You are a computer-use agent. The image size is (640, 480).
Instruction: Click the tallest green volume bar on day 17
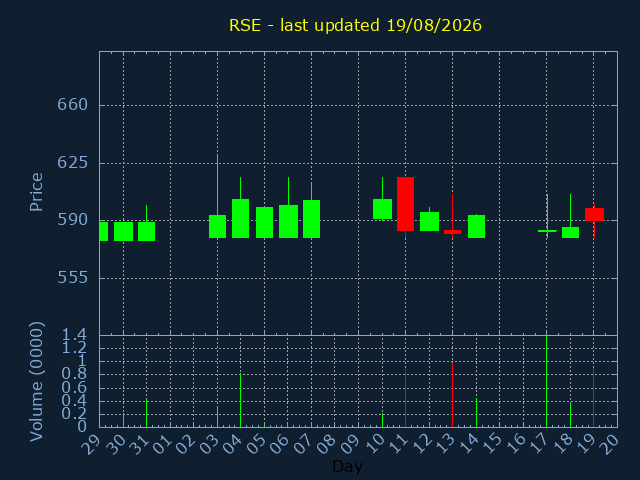click(x=547, y=382)
